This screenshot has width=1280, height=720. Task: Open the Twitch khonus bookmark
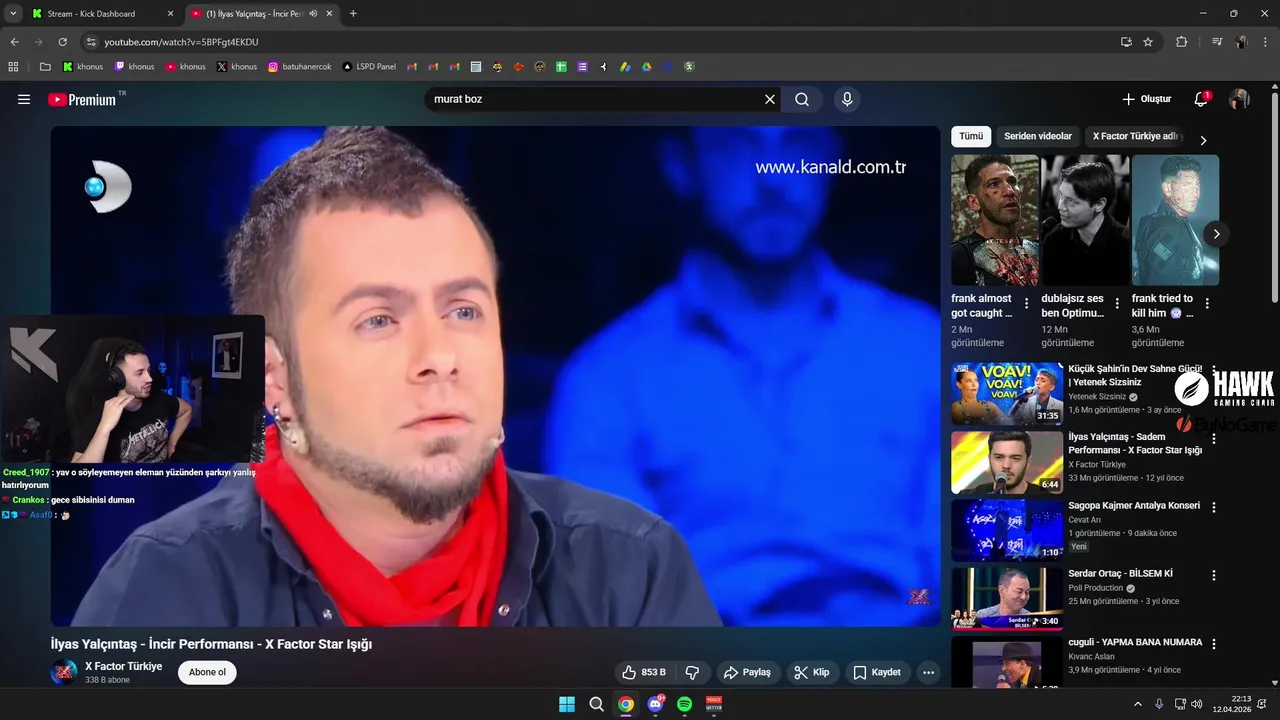coord(134,67)
